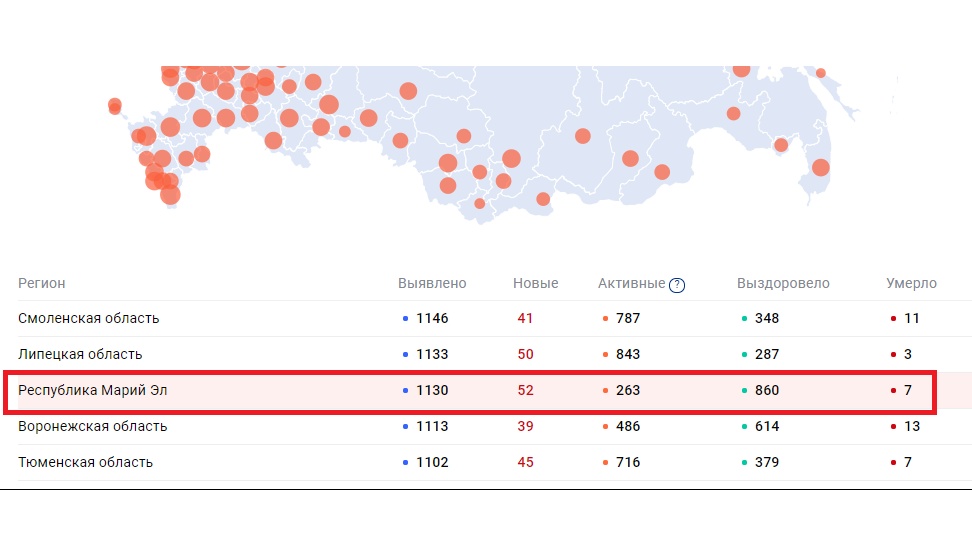Sort table by Новые column header
This screenshot has height=549, width=972.
pyautogui.click(x=535, y=283)
